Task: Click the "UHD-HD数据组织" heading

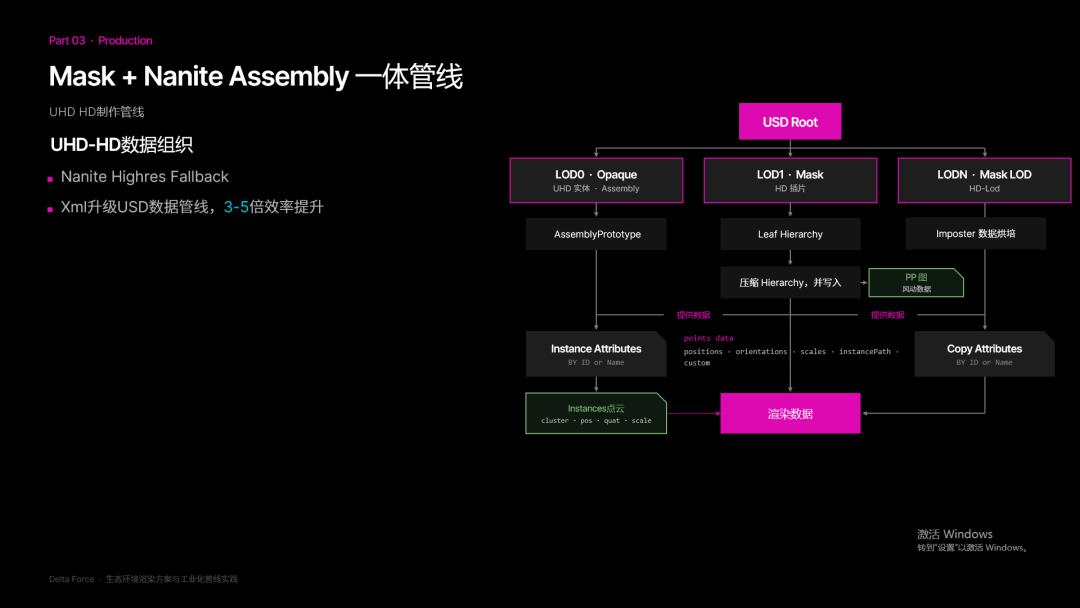Action: (x=121, y=145)
